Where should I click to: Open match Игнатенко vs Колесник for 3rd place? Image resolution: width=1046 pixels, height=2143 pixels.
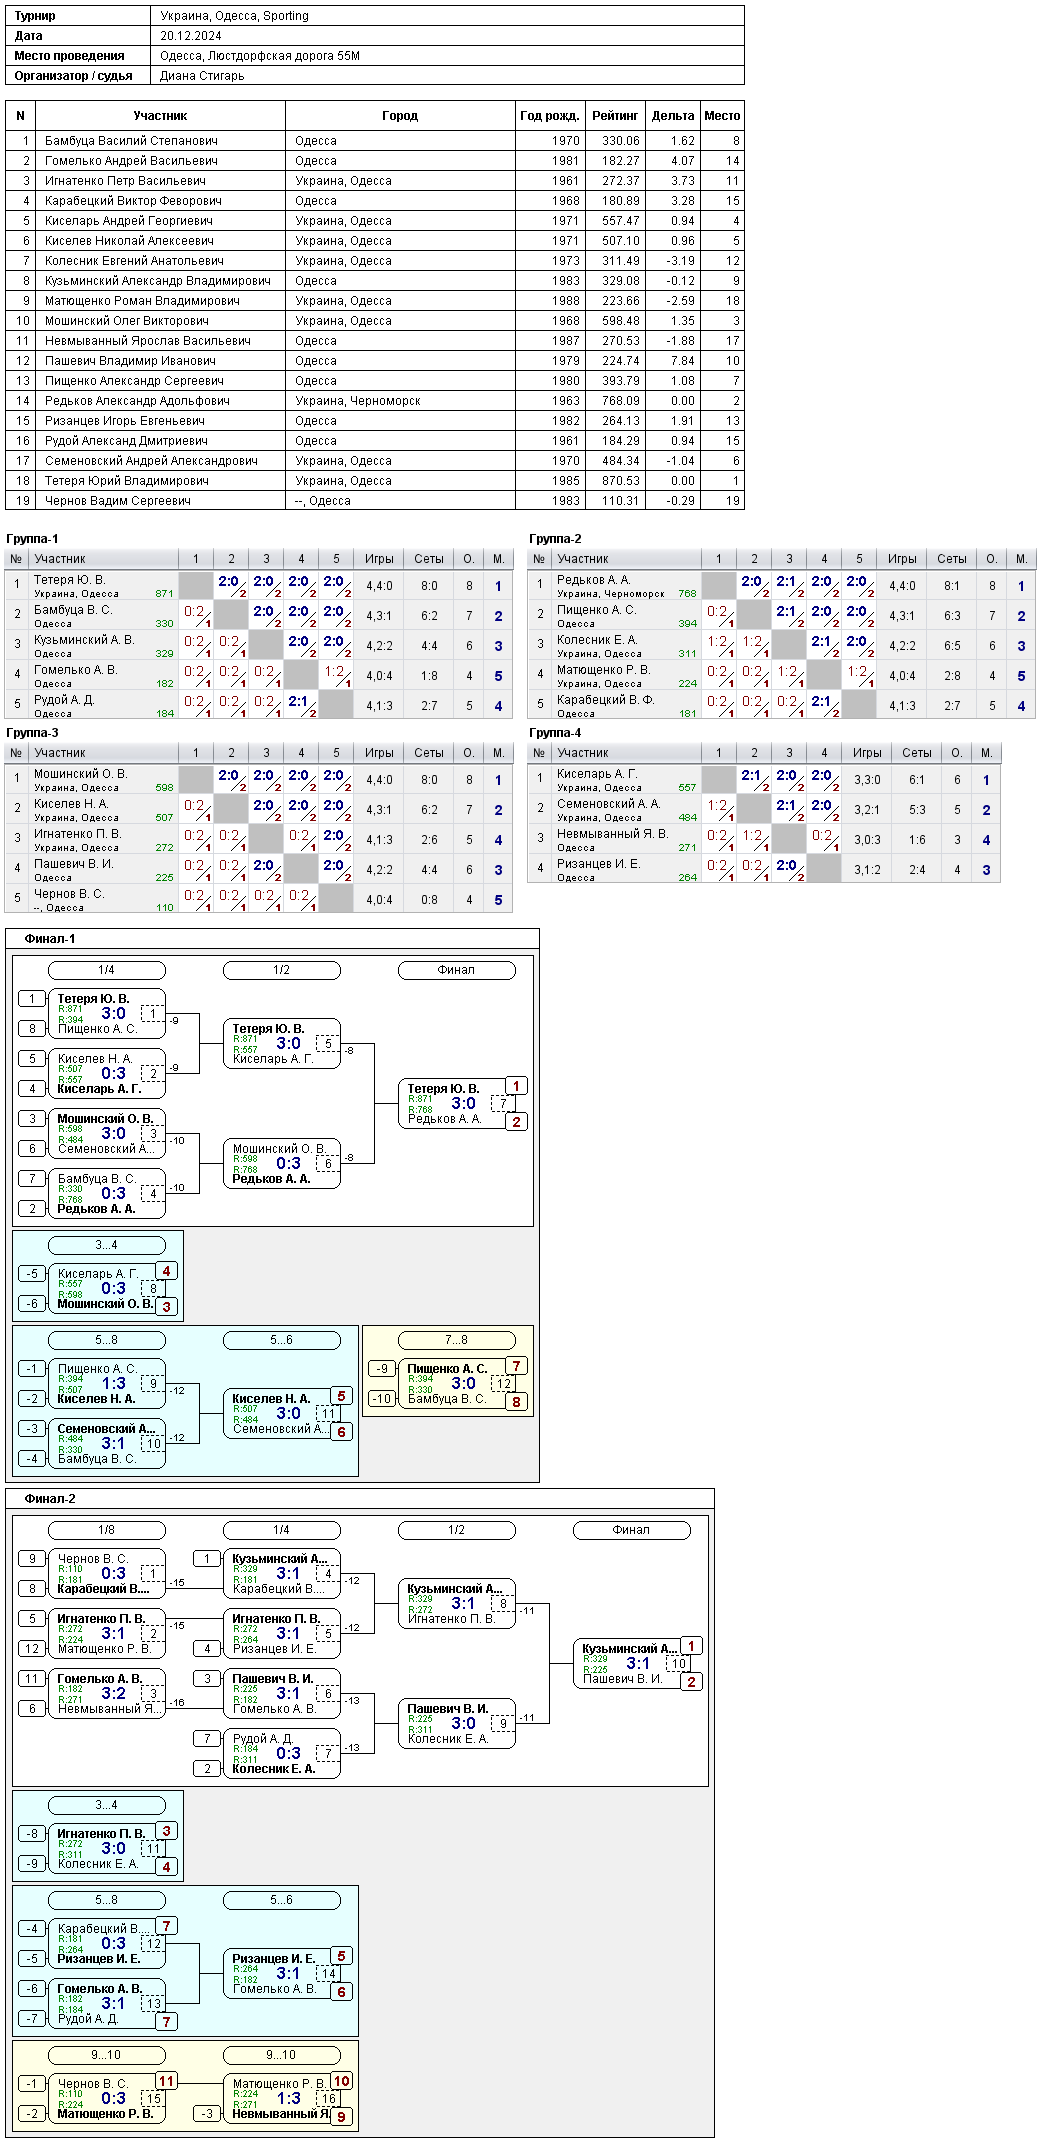pyautogui.click(x=106, y=1849)
